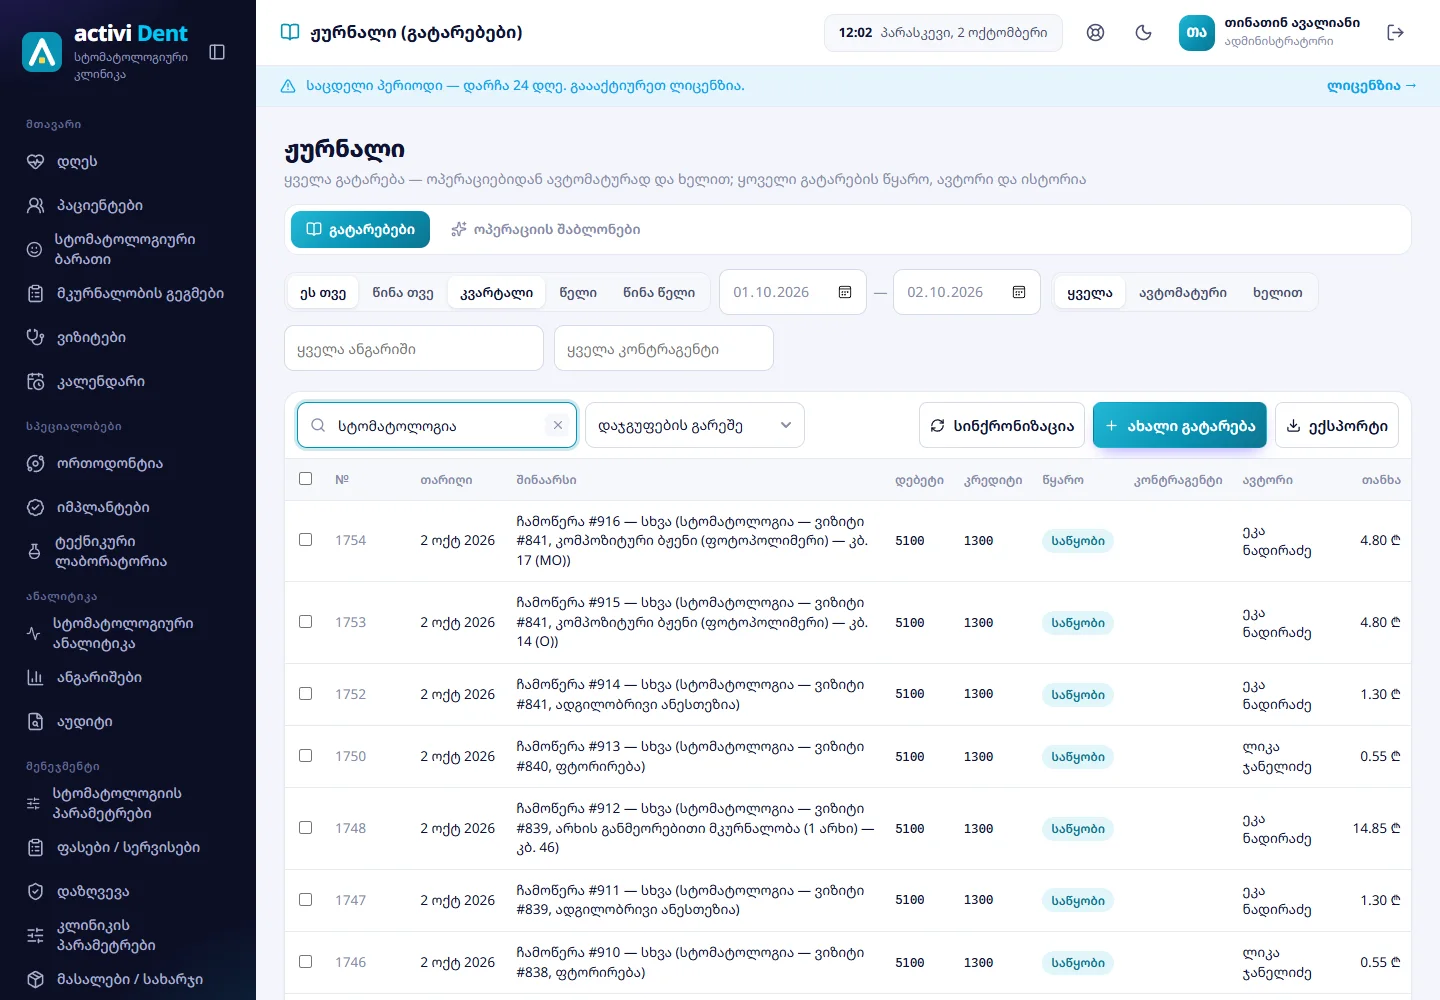
Task: Click სინქრონიზაცია button
Action: pyautogui.click(x=1002, y=425)
